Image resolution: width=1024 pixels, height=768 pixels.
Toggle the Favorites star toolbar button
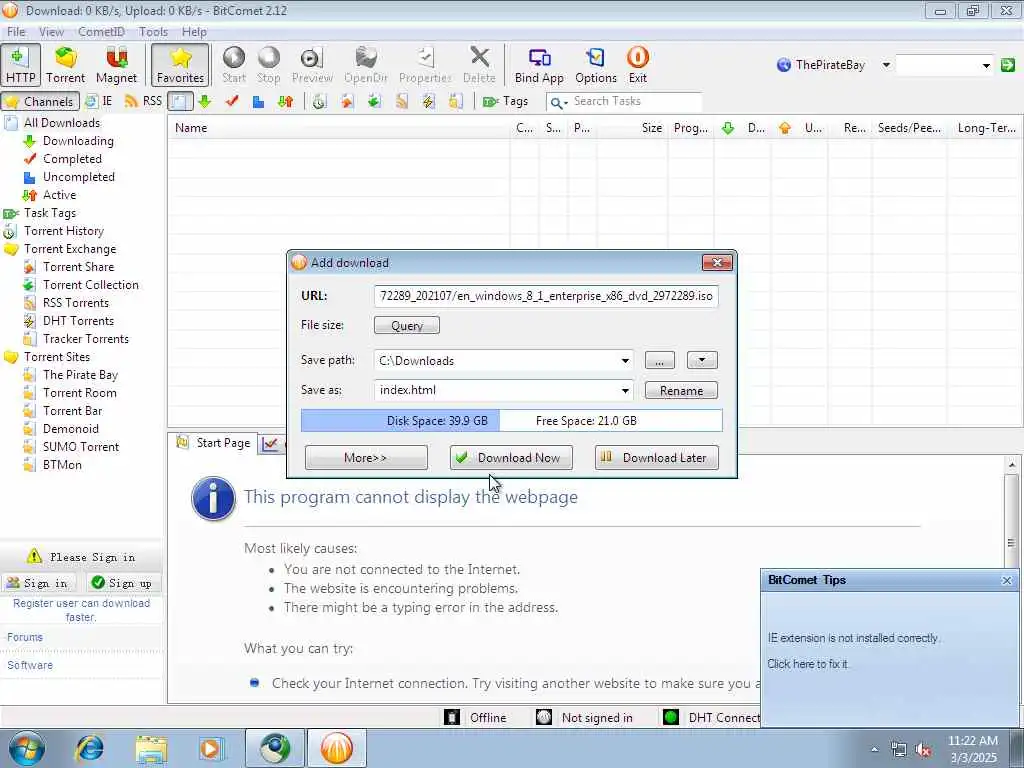tap(180, 65)
